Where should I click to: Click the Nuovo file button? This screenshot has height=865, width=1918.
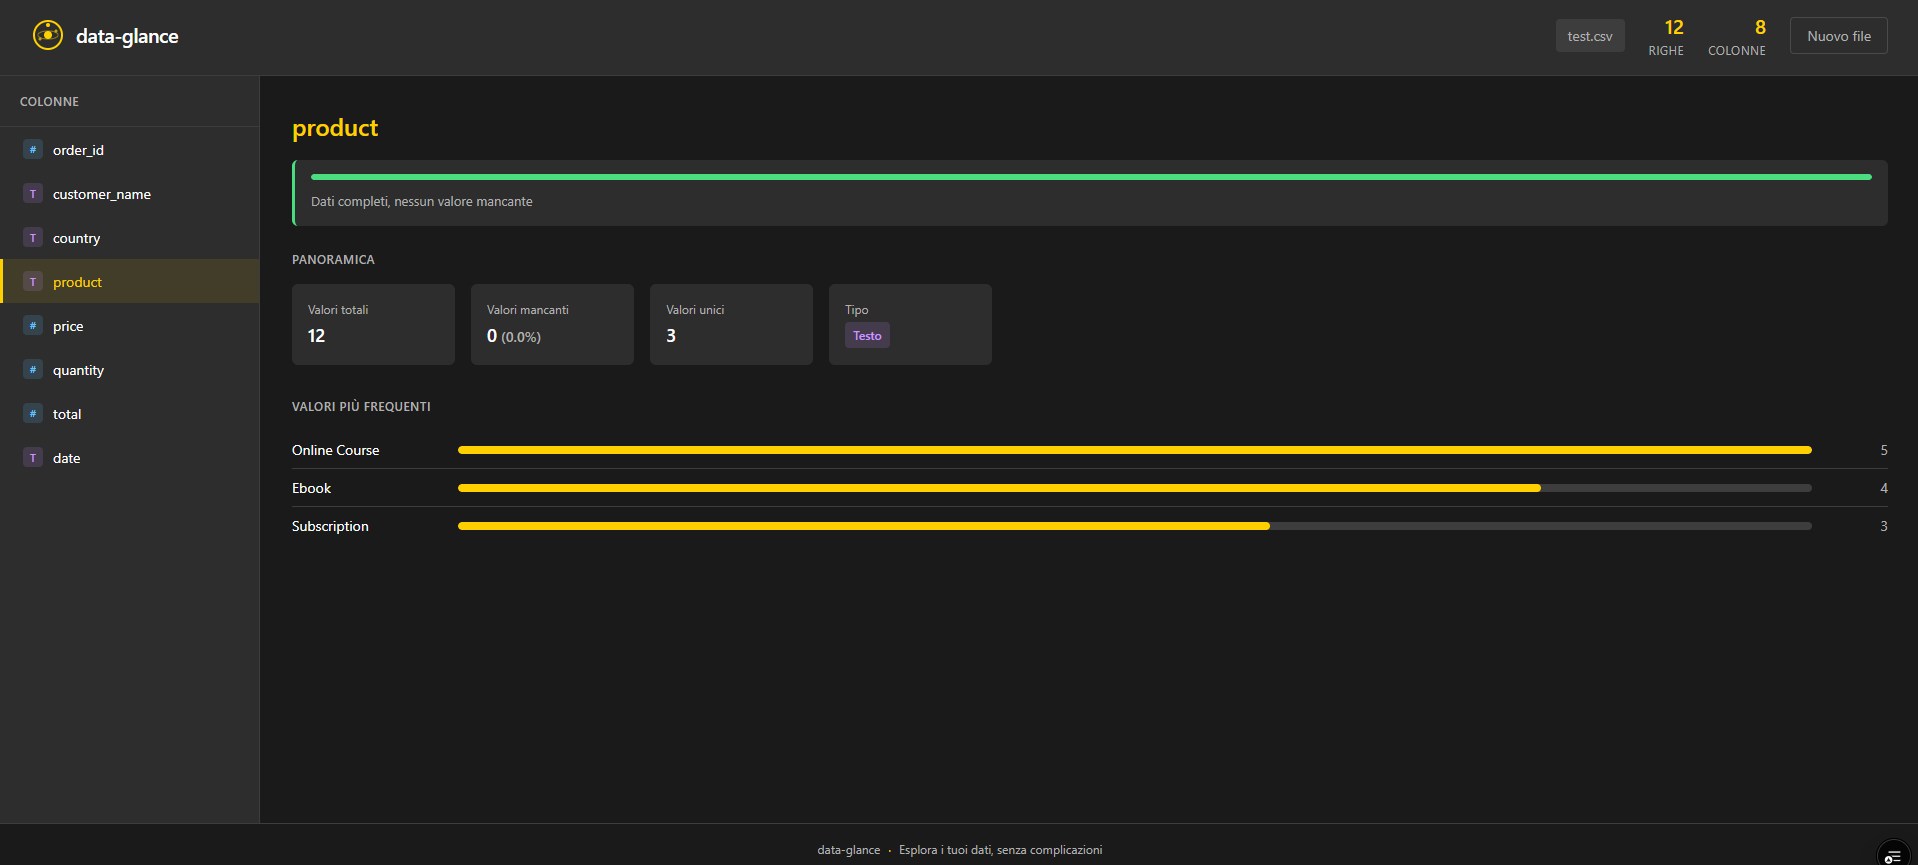tap(1838, 36)
